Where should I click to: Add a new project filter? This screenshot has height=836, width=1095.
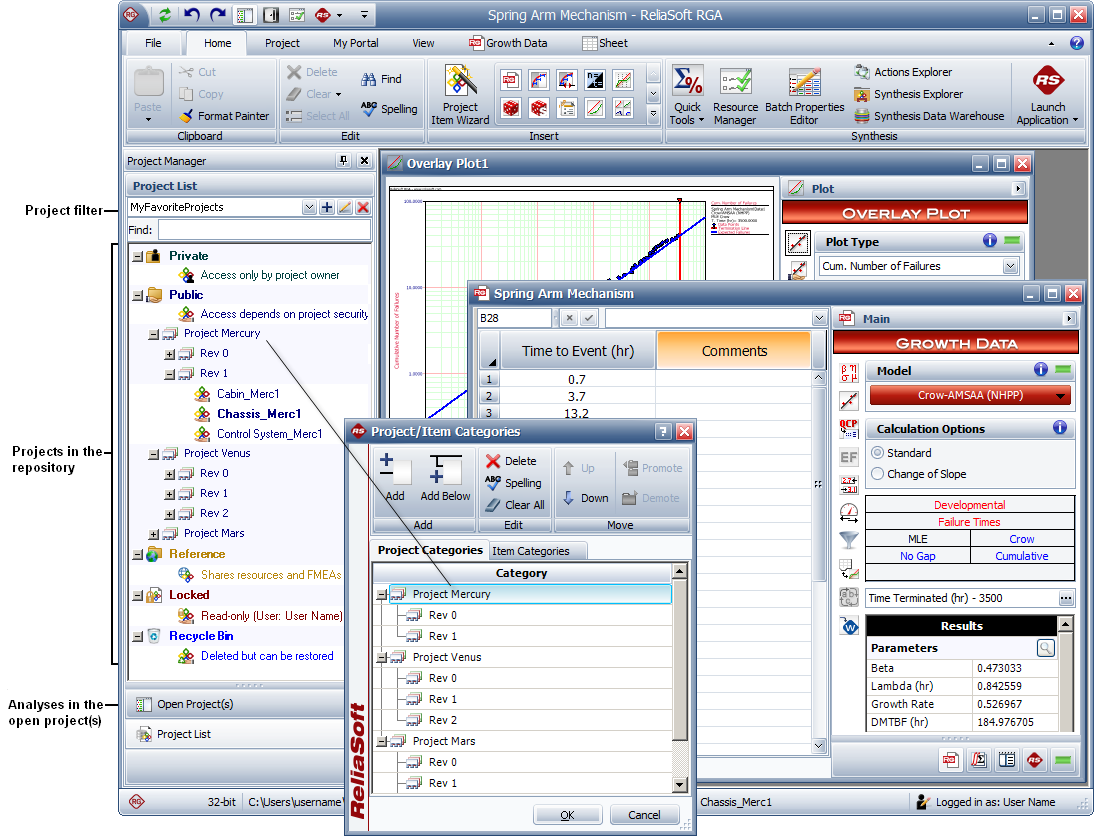[x=327, y=207]
